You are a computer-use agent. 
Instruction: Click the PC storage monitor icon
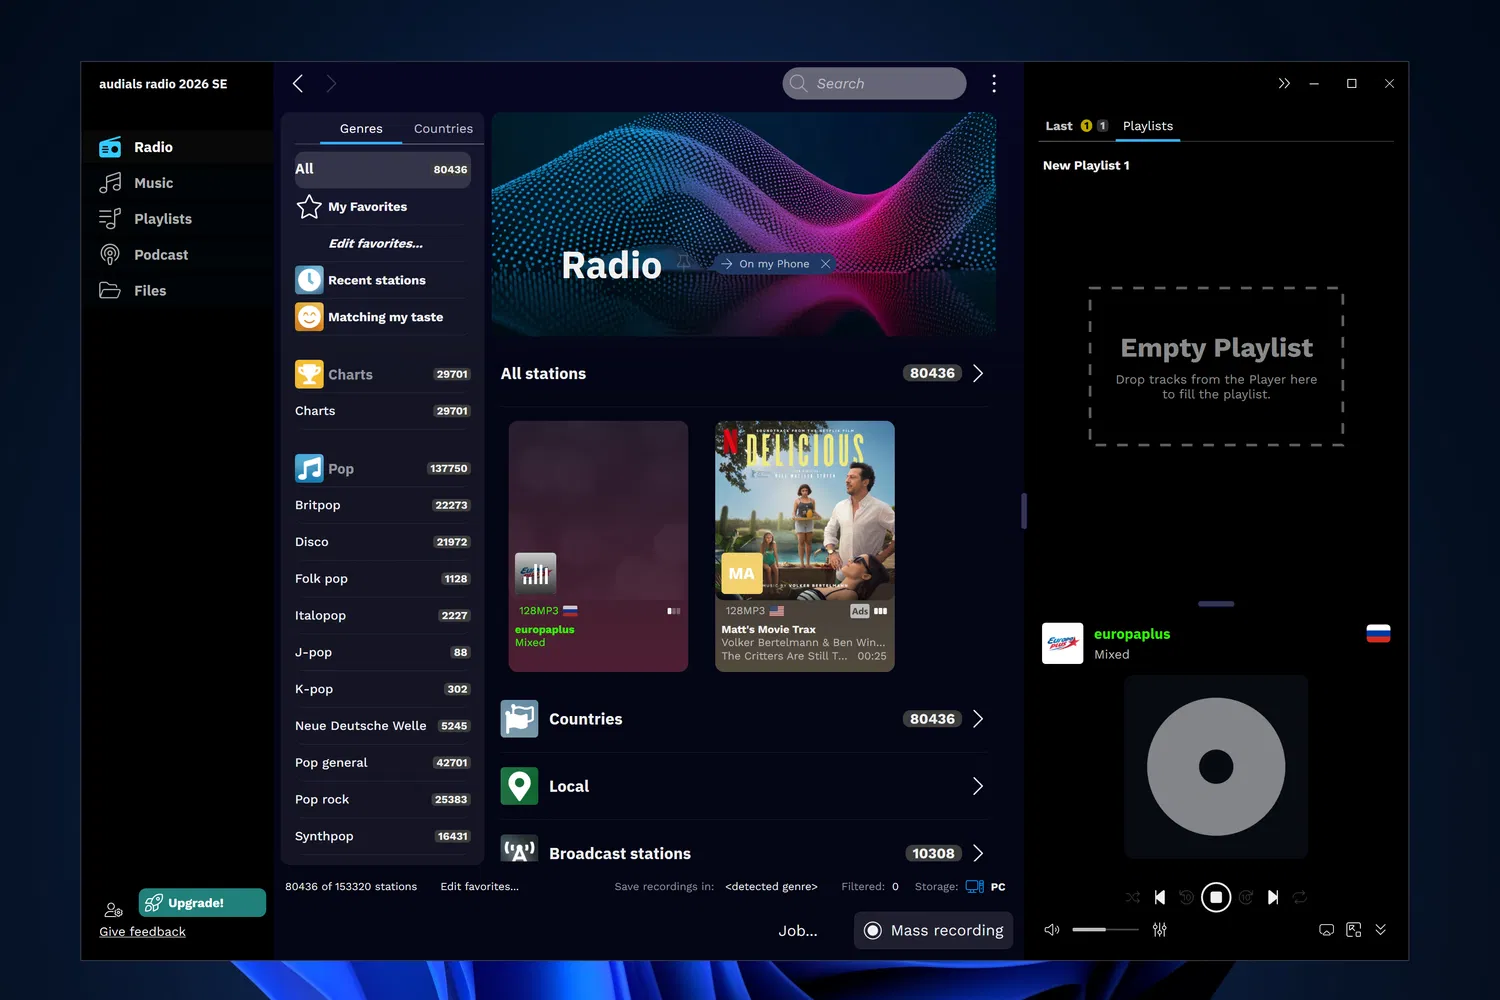[975, 887]
